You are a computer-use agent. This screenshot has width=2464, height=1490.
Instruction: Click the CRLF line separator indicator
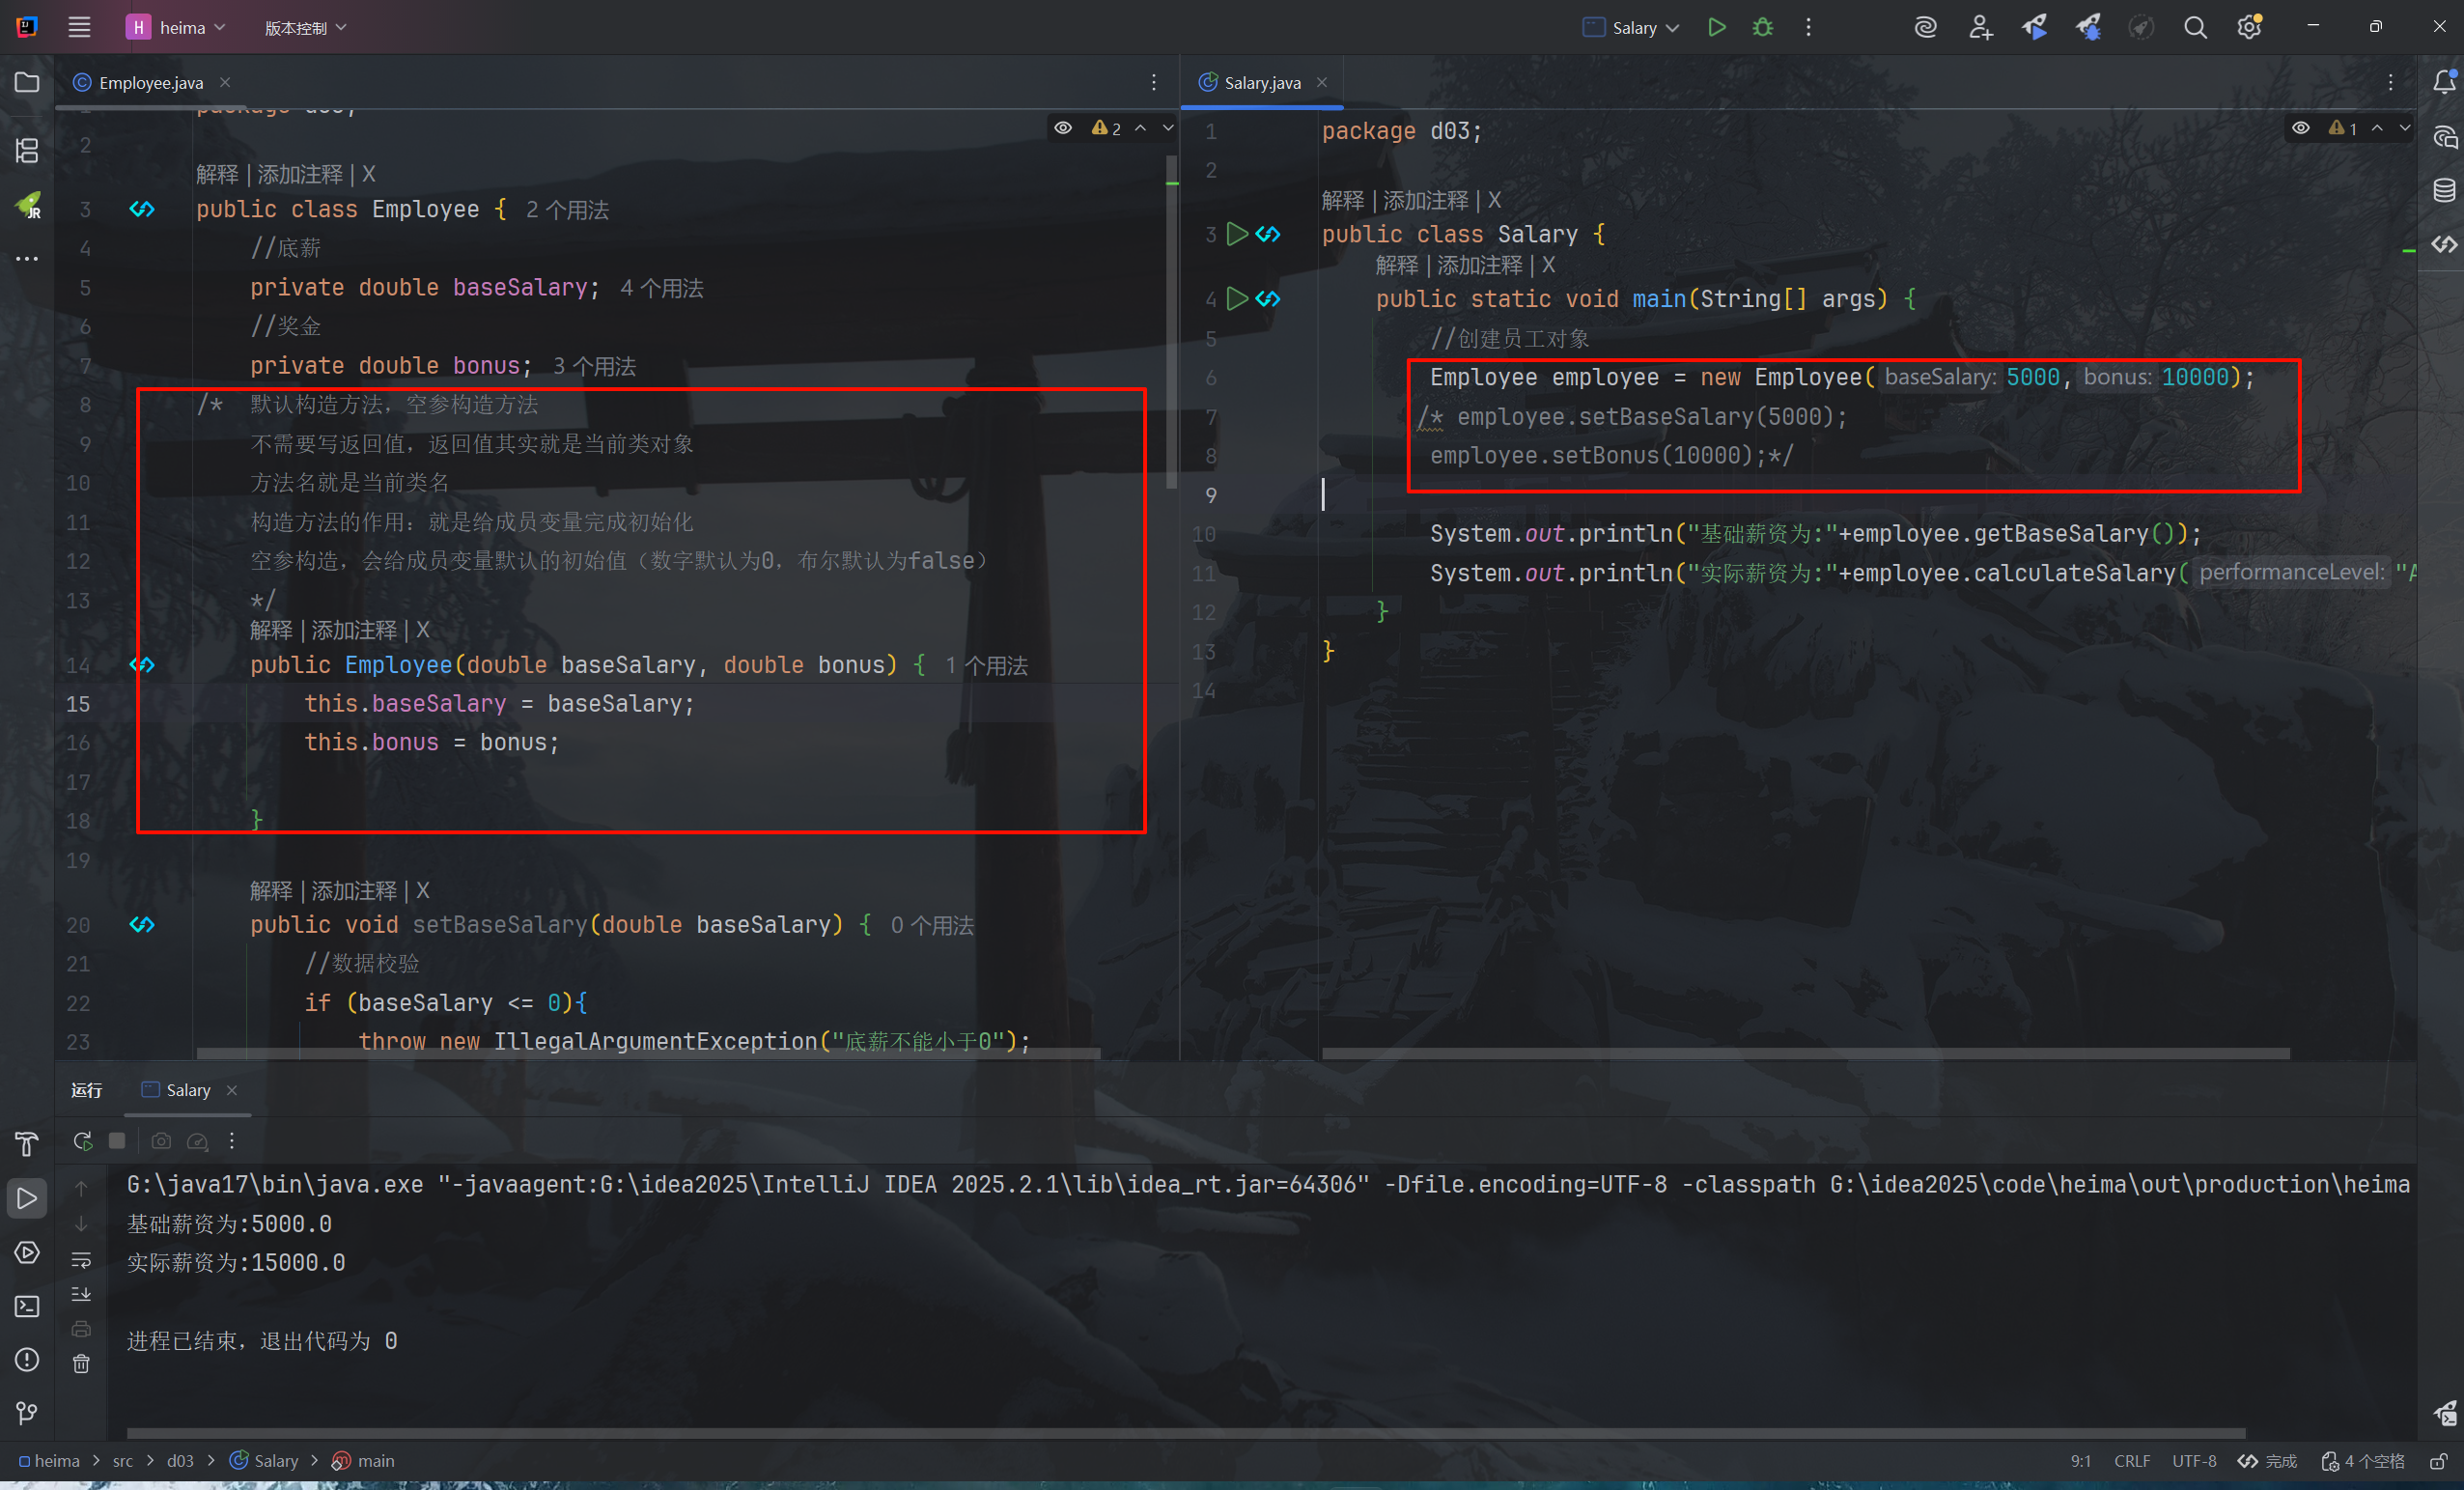click(x=2131, y=1460)
